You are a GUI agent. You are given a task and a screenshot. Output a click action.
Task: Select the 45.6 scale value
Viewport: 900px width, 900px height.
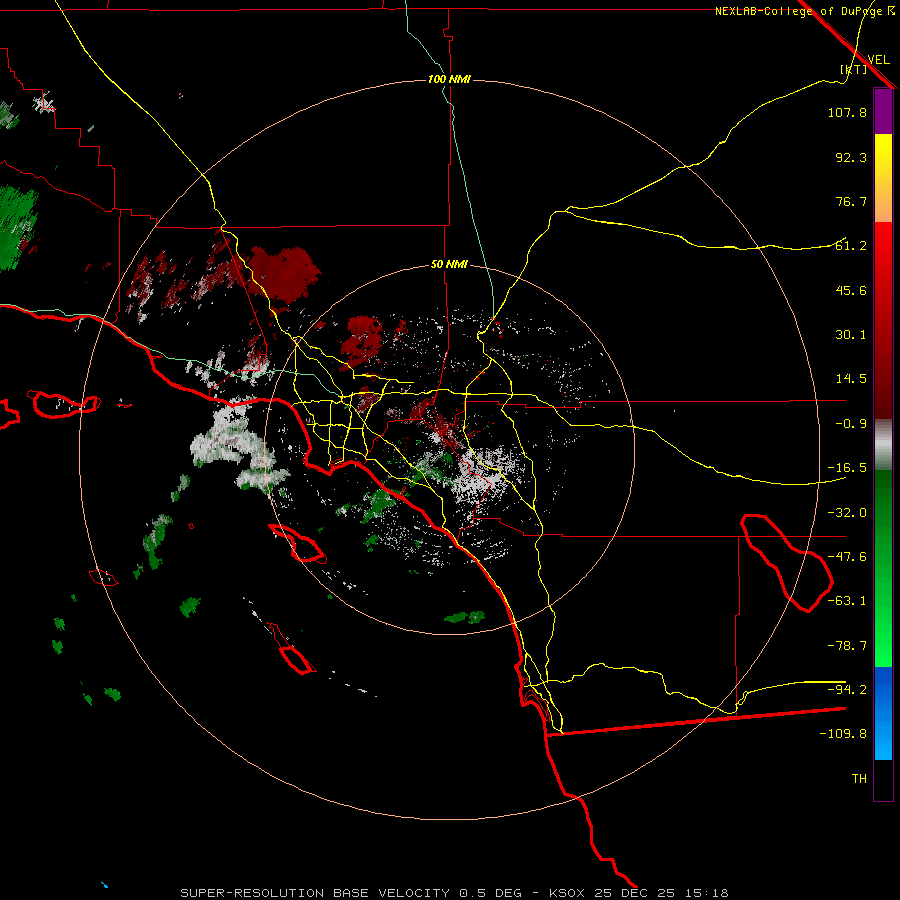point(851,290)
